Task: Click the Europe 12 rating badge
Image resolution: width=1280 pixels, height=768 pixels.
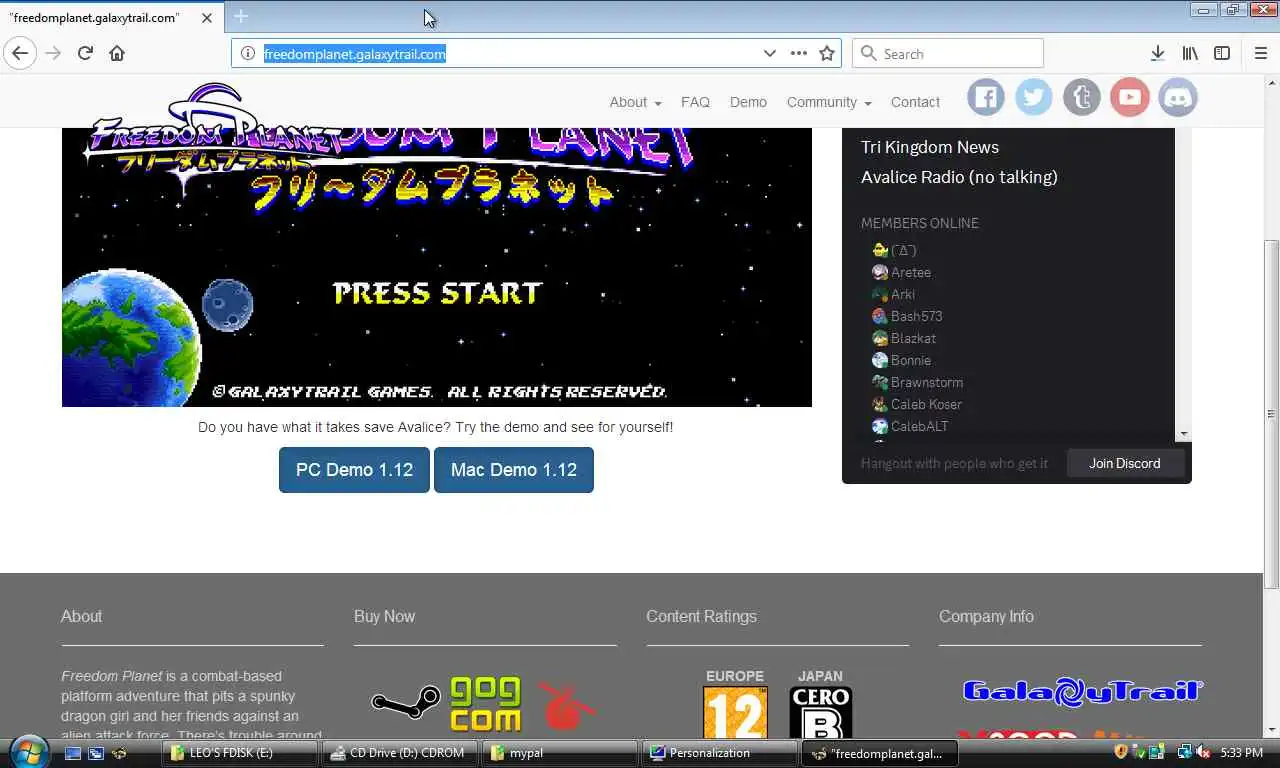Action: tap(735, 711)
